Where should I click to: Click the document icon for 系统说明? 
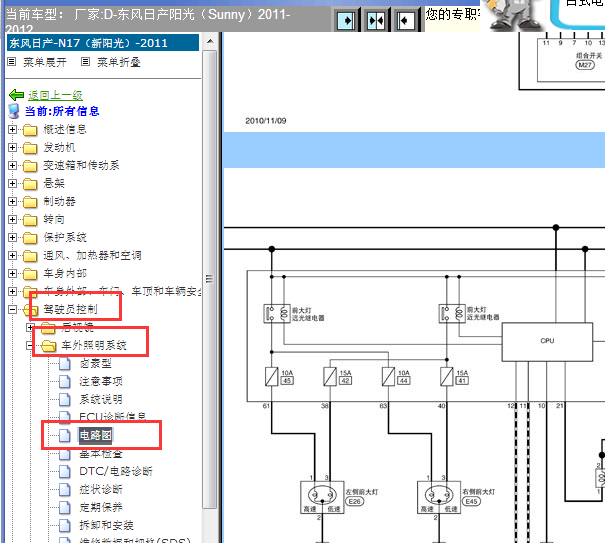click(64, 400)
